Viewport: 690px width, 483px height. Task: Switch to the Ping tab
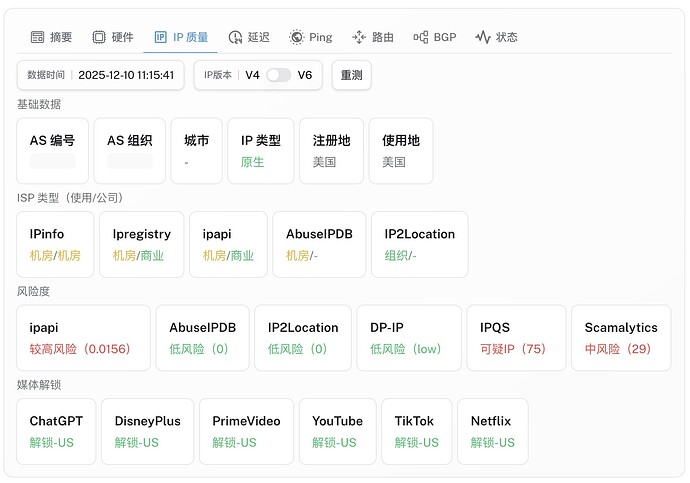(x=311, y=37)
